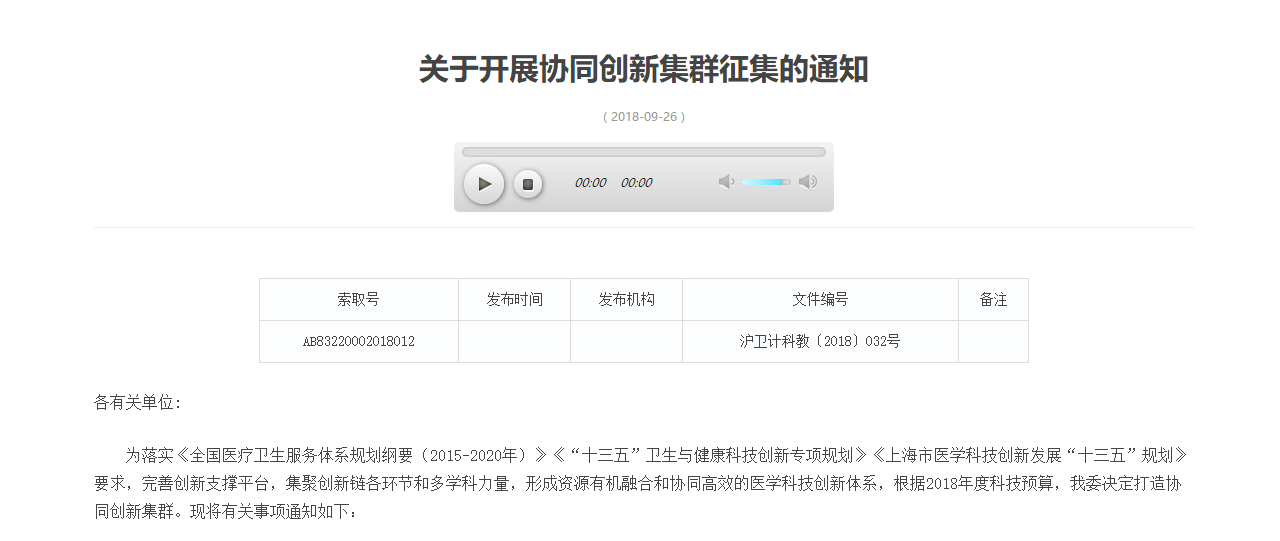Click the low volume speaker icon
Viewport: 1280px width, 541px height.
726,182
